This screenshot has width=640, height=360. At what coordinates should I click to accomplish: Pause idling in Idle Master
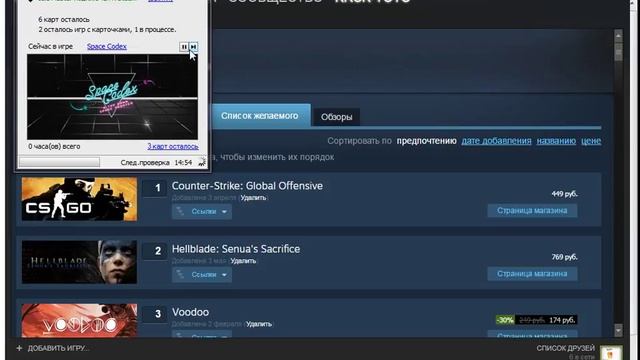[x=184, y=47]
